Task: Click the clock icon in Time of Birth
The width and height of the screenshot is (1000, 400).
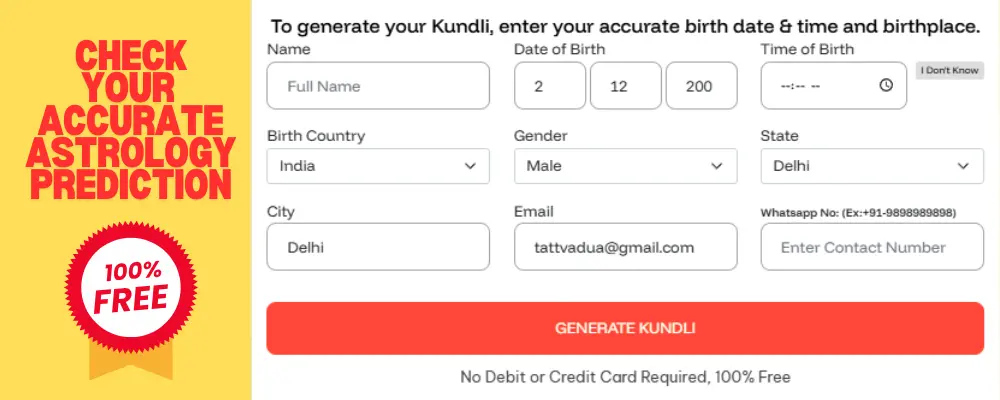Action: (x=886, y=86)
